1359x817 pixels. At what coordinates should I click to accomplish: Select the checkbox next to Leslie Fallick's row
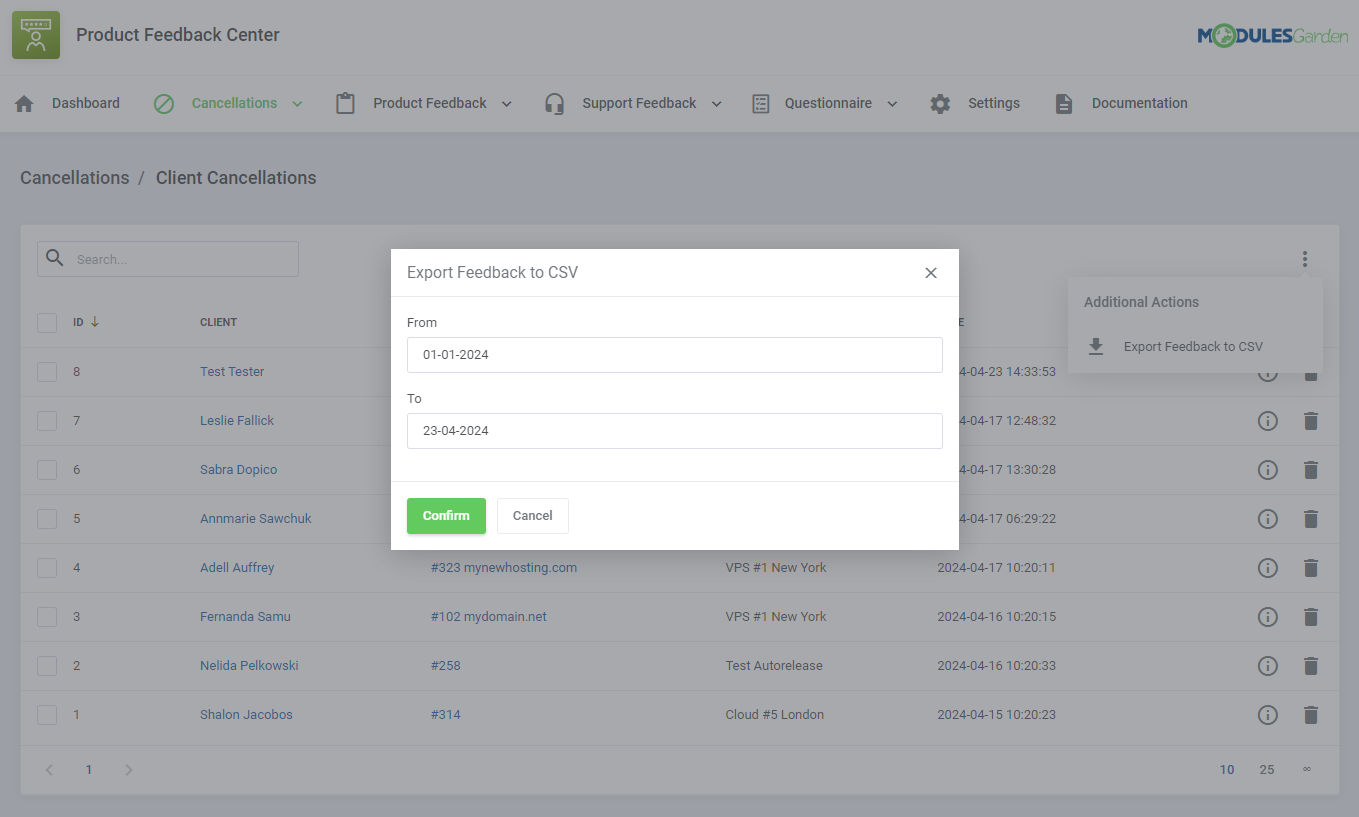47,421
